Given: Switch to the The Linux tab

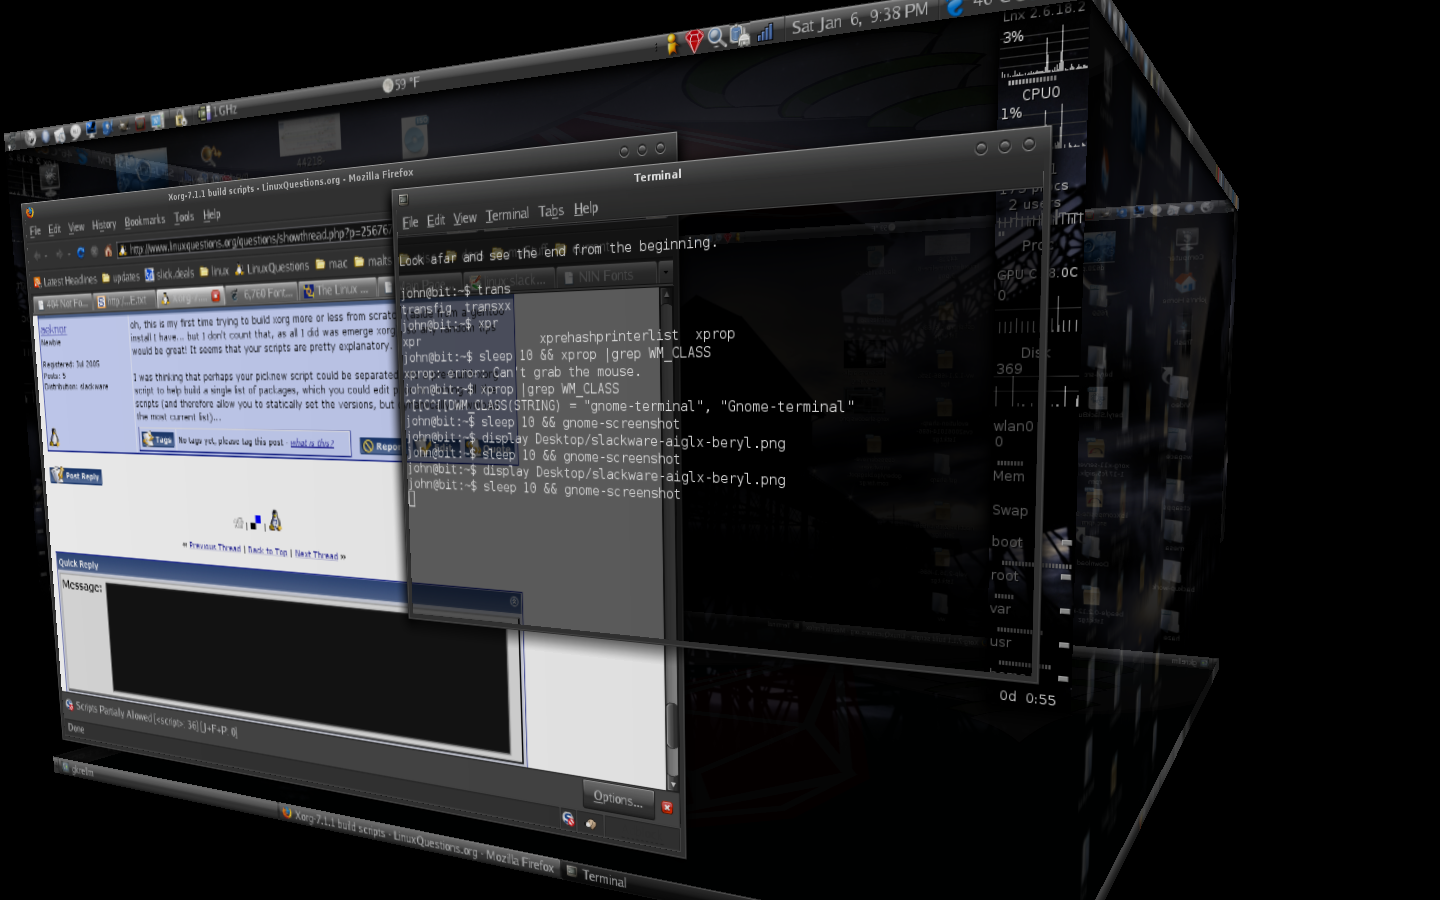Looking at the screenshot, I should (x=338, y=290).
